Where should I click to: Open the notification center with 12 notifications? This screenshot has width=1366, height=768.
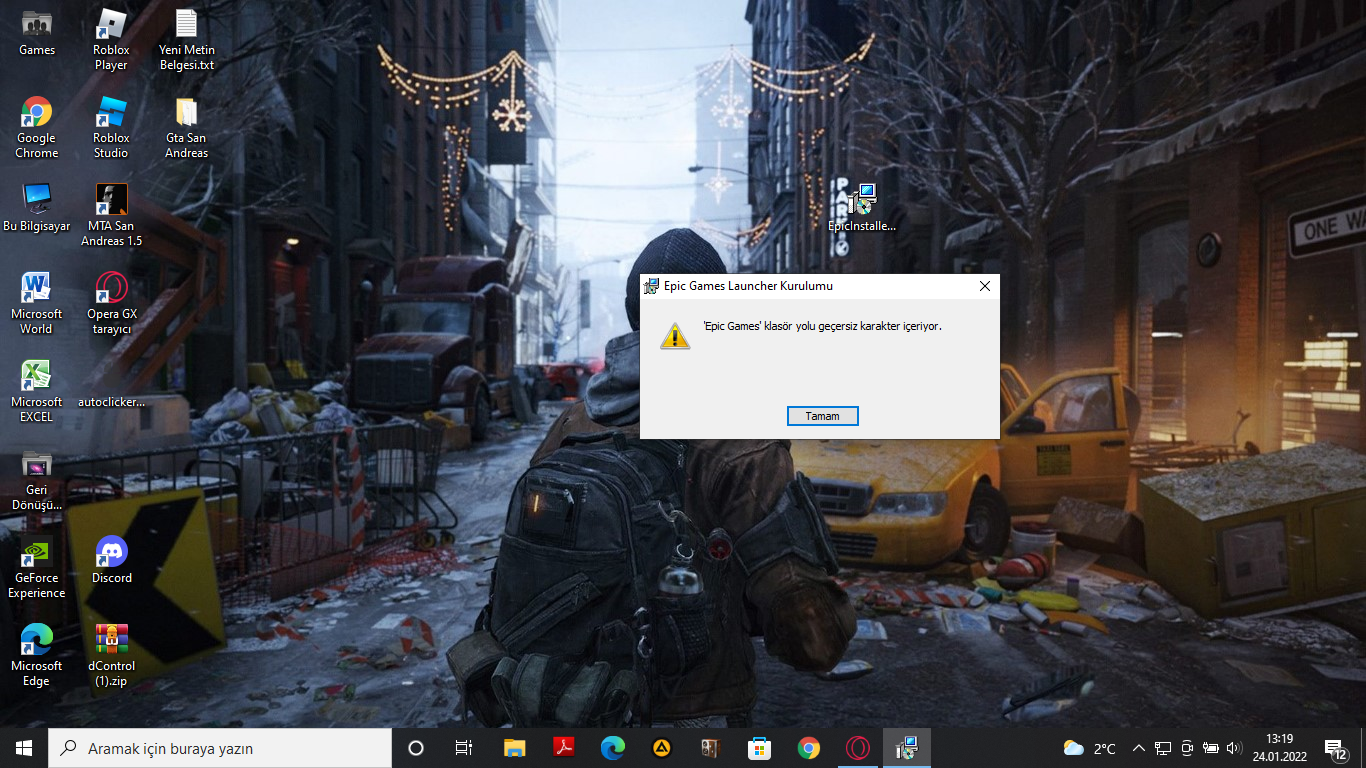click(1336, 748)
